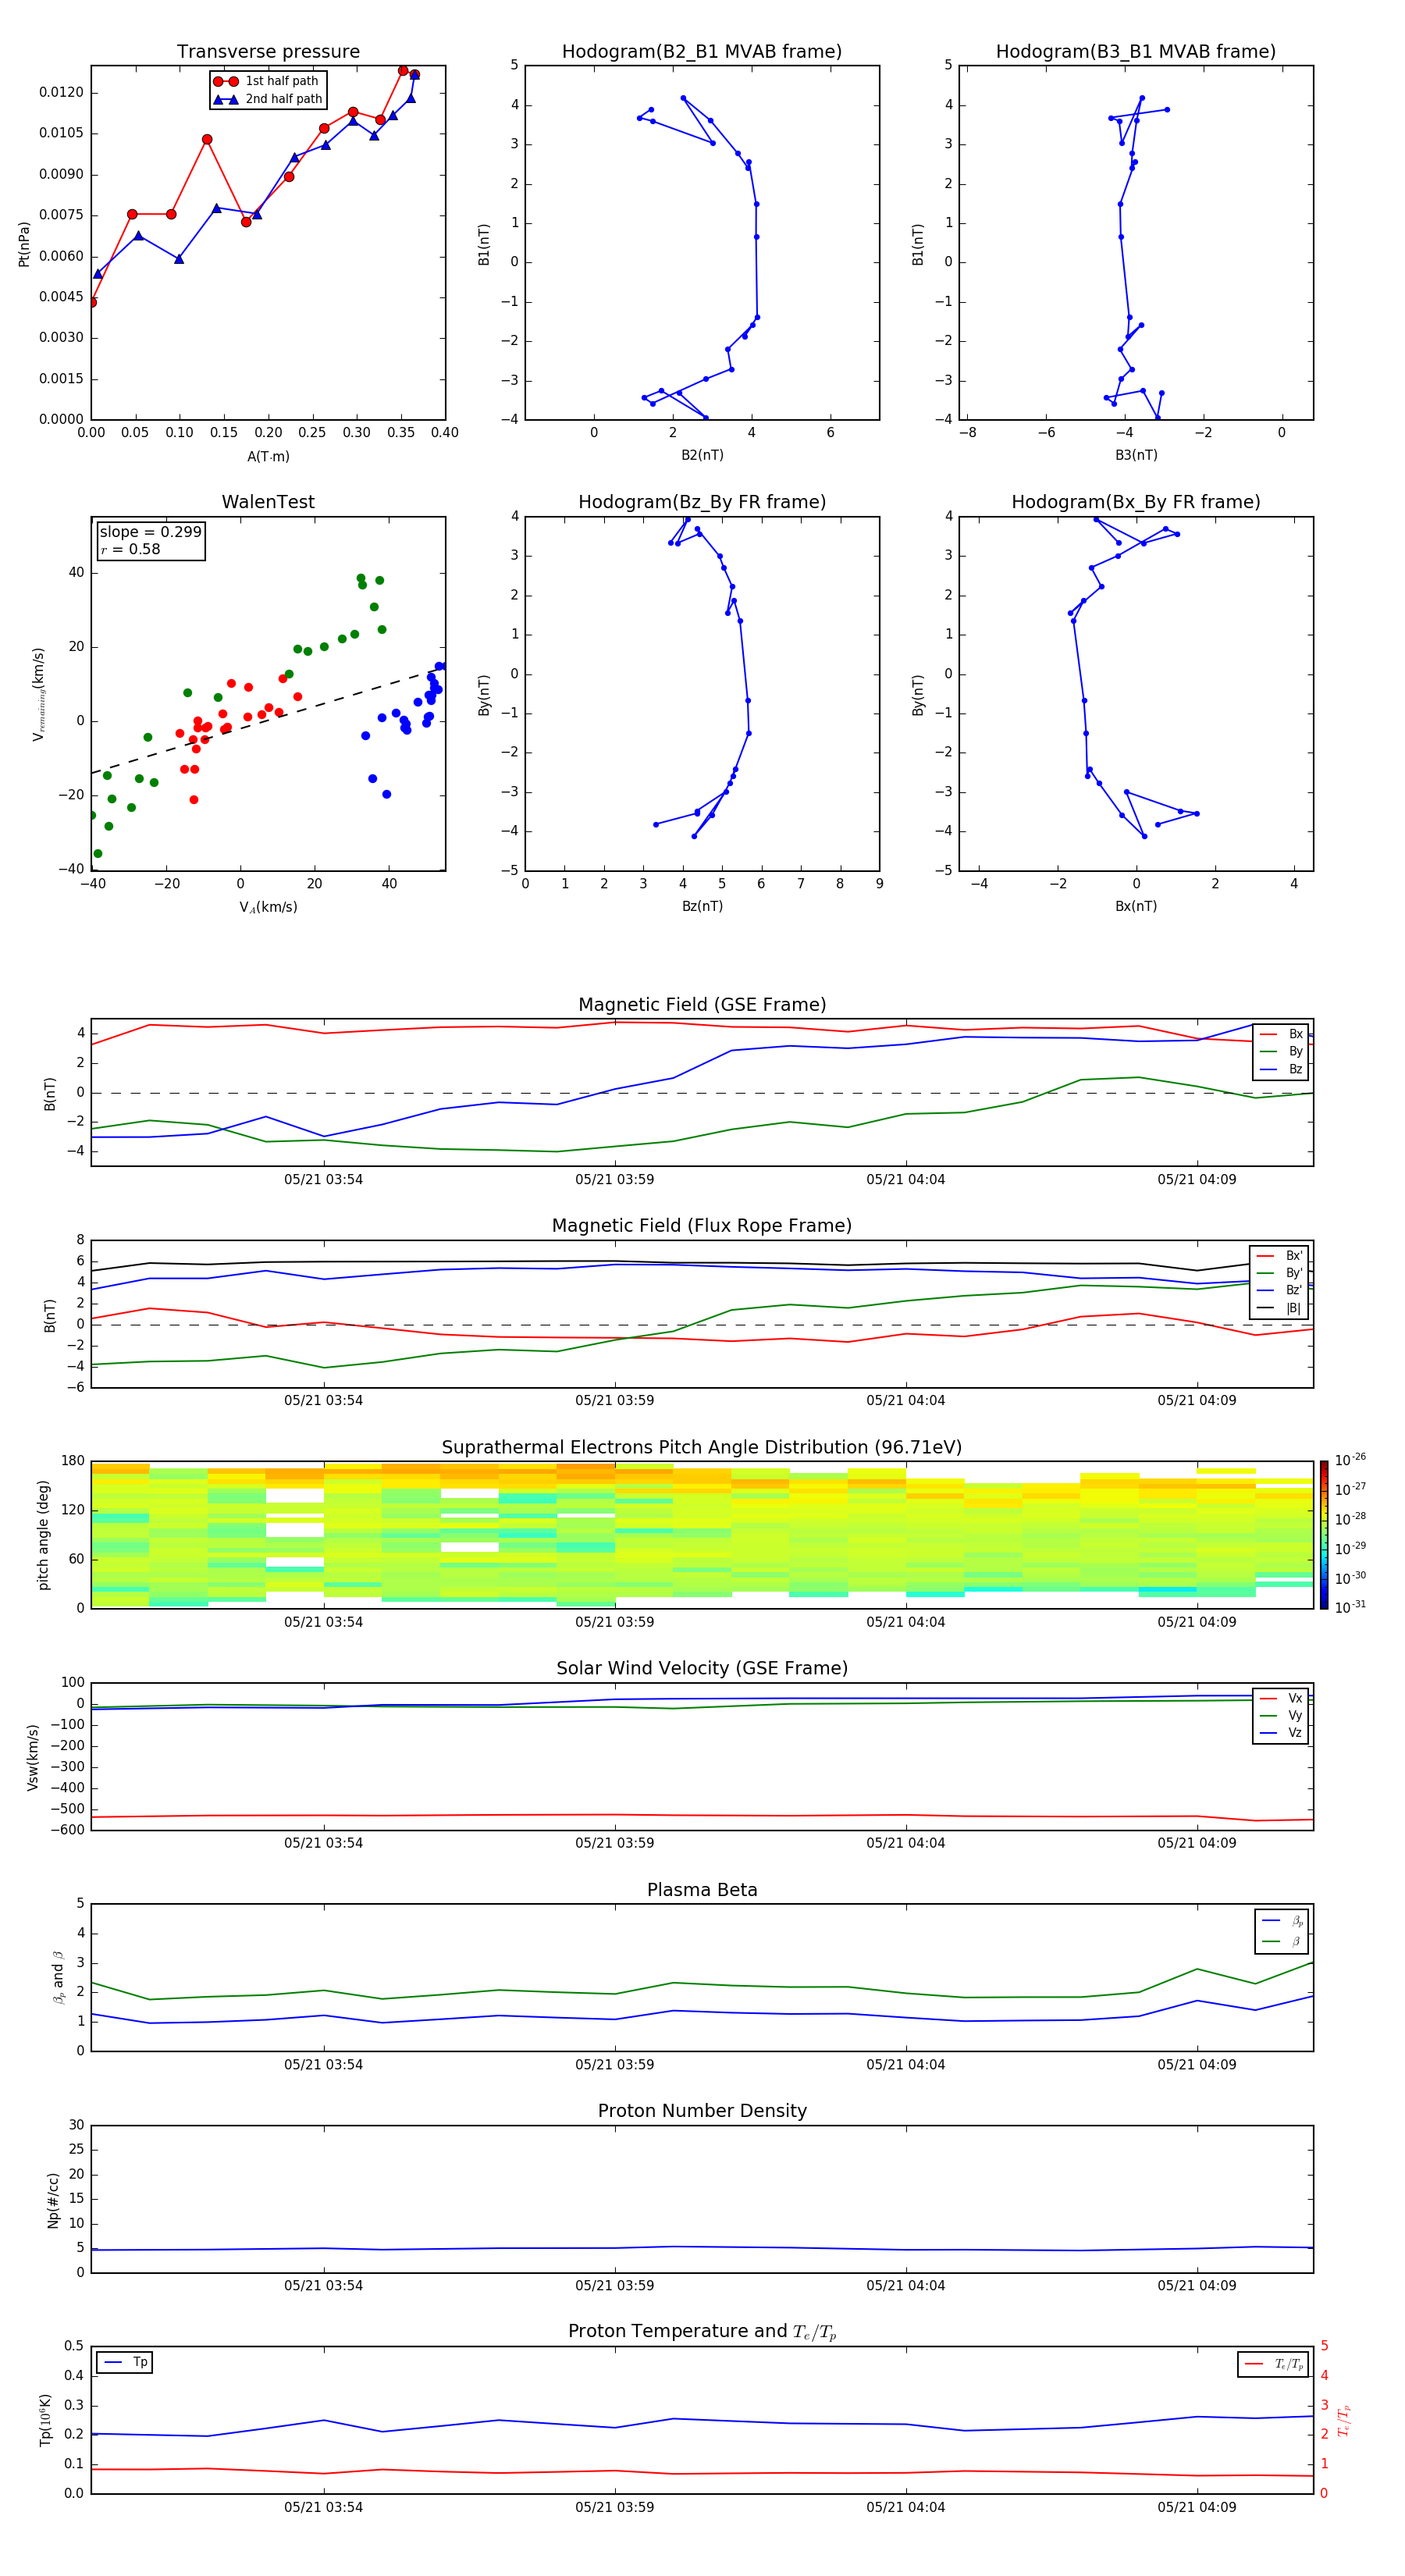Click the 'B2(nT)' x-axis label
The width and height of the screenshot is (1405, 2576).
click(702, 455)
